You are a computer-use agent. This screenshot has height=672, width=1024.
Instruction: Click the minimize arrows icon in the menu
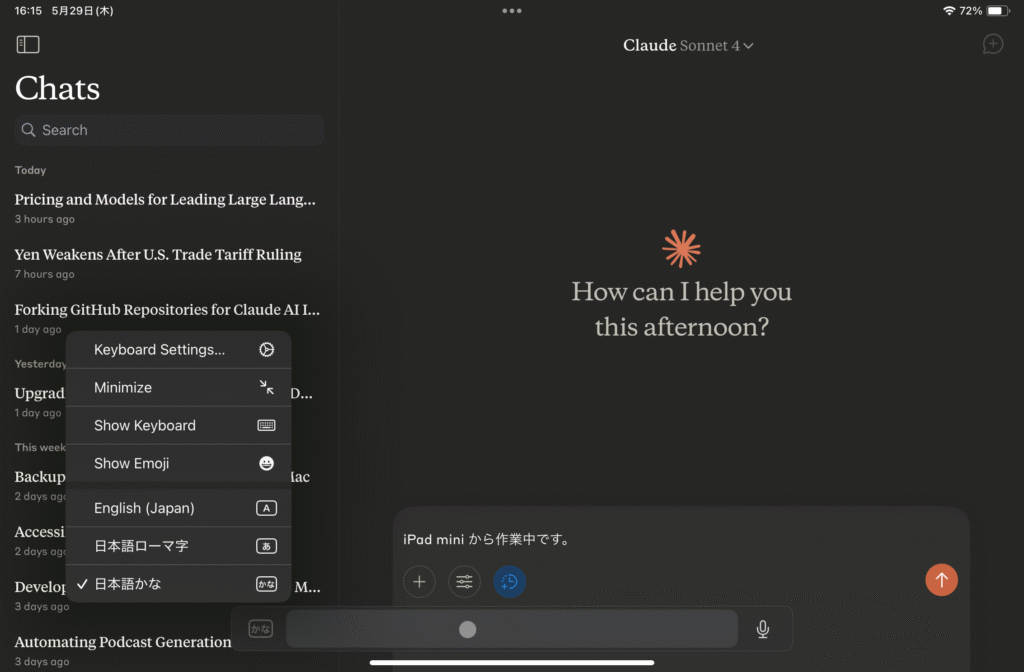pos(266,387)
